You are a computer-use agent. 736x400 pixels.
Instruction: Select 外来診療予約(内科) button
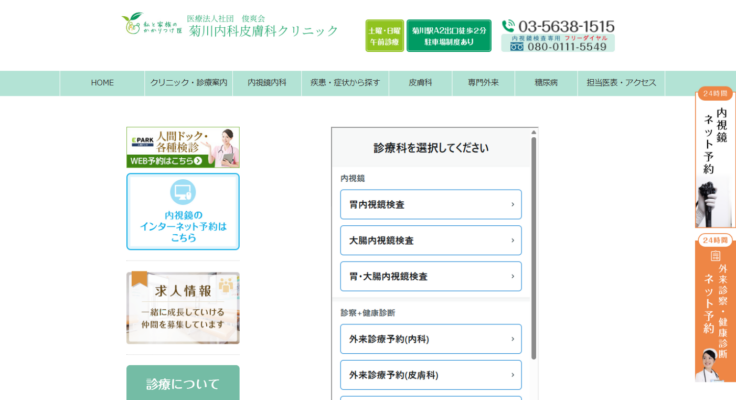coord(430,339)
